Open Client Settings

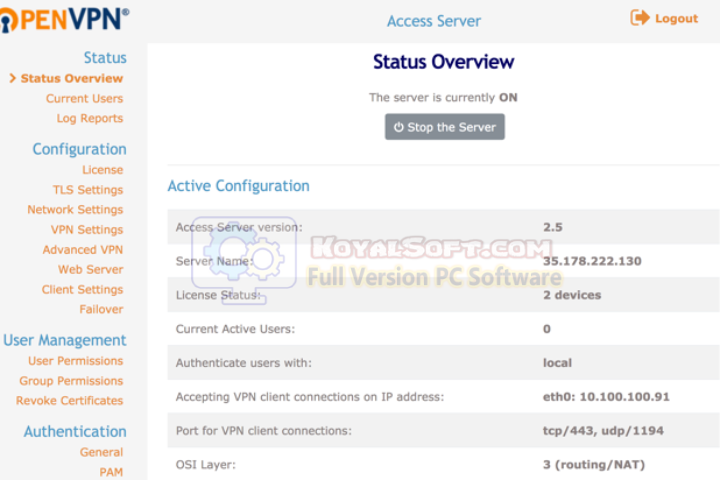82,290
